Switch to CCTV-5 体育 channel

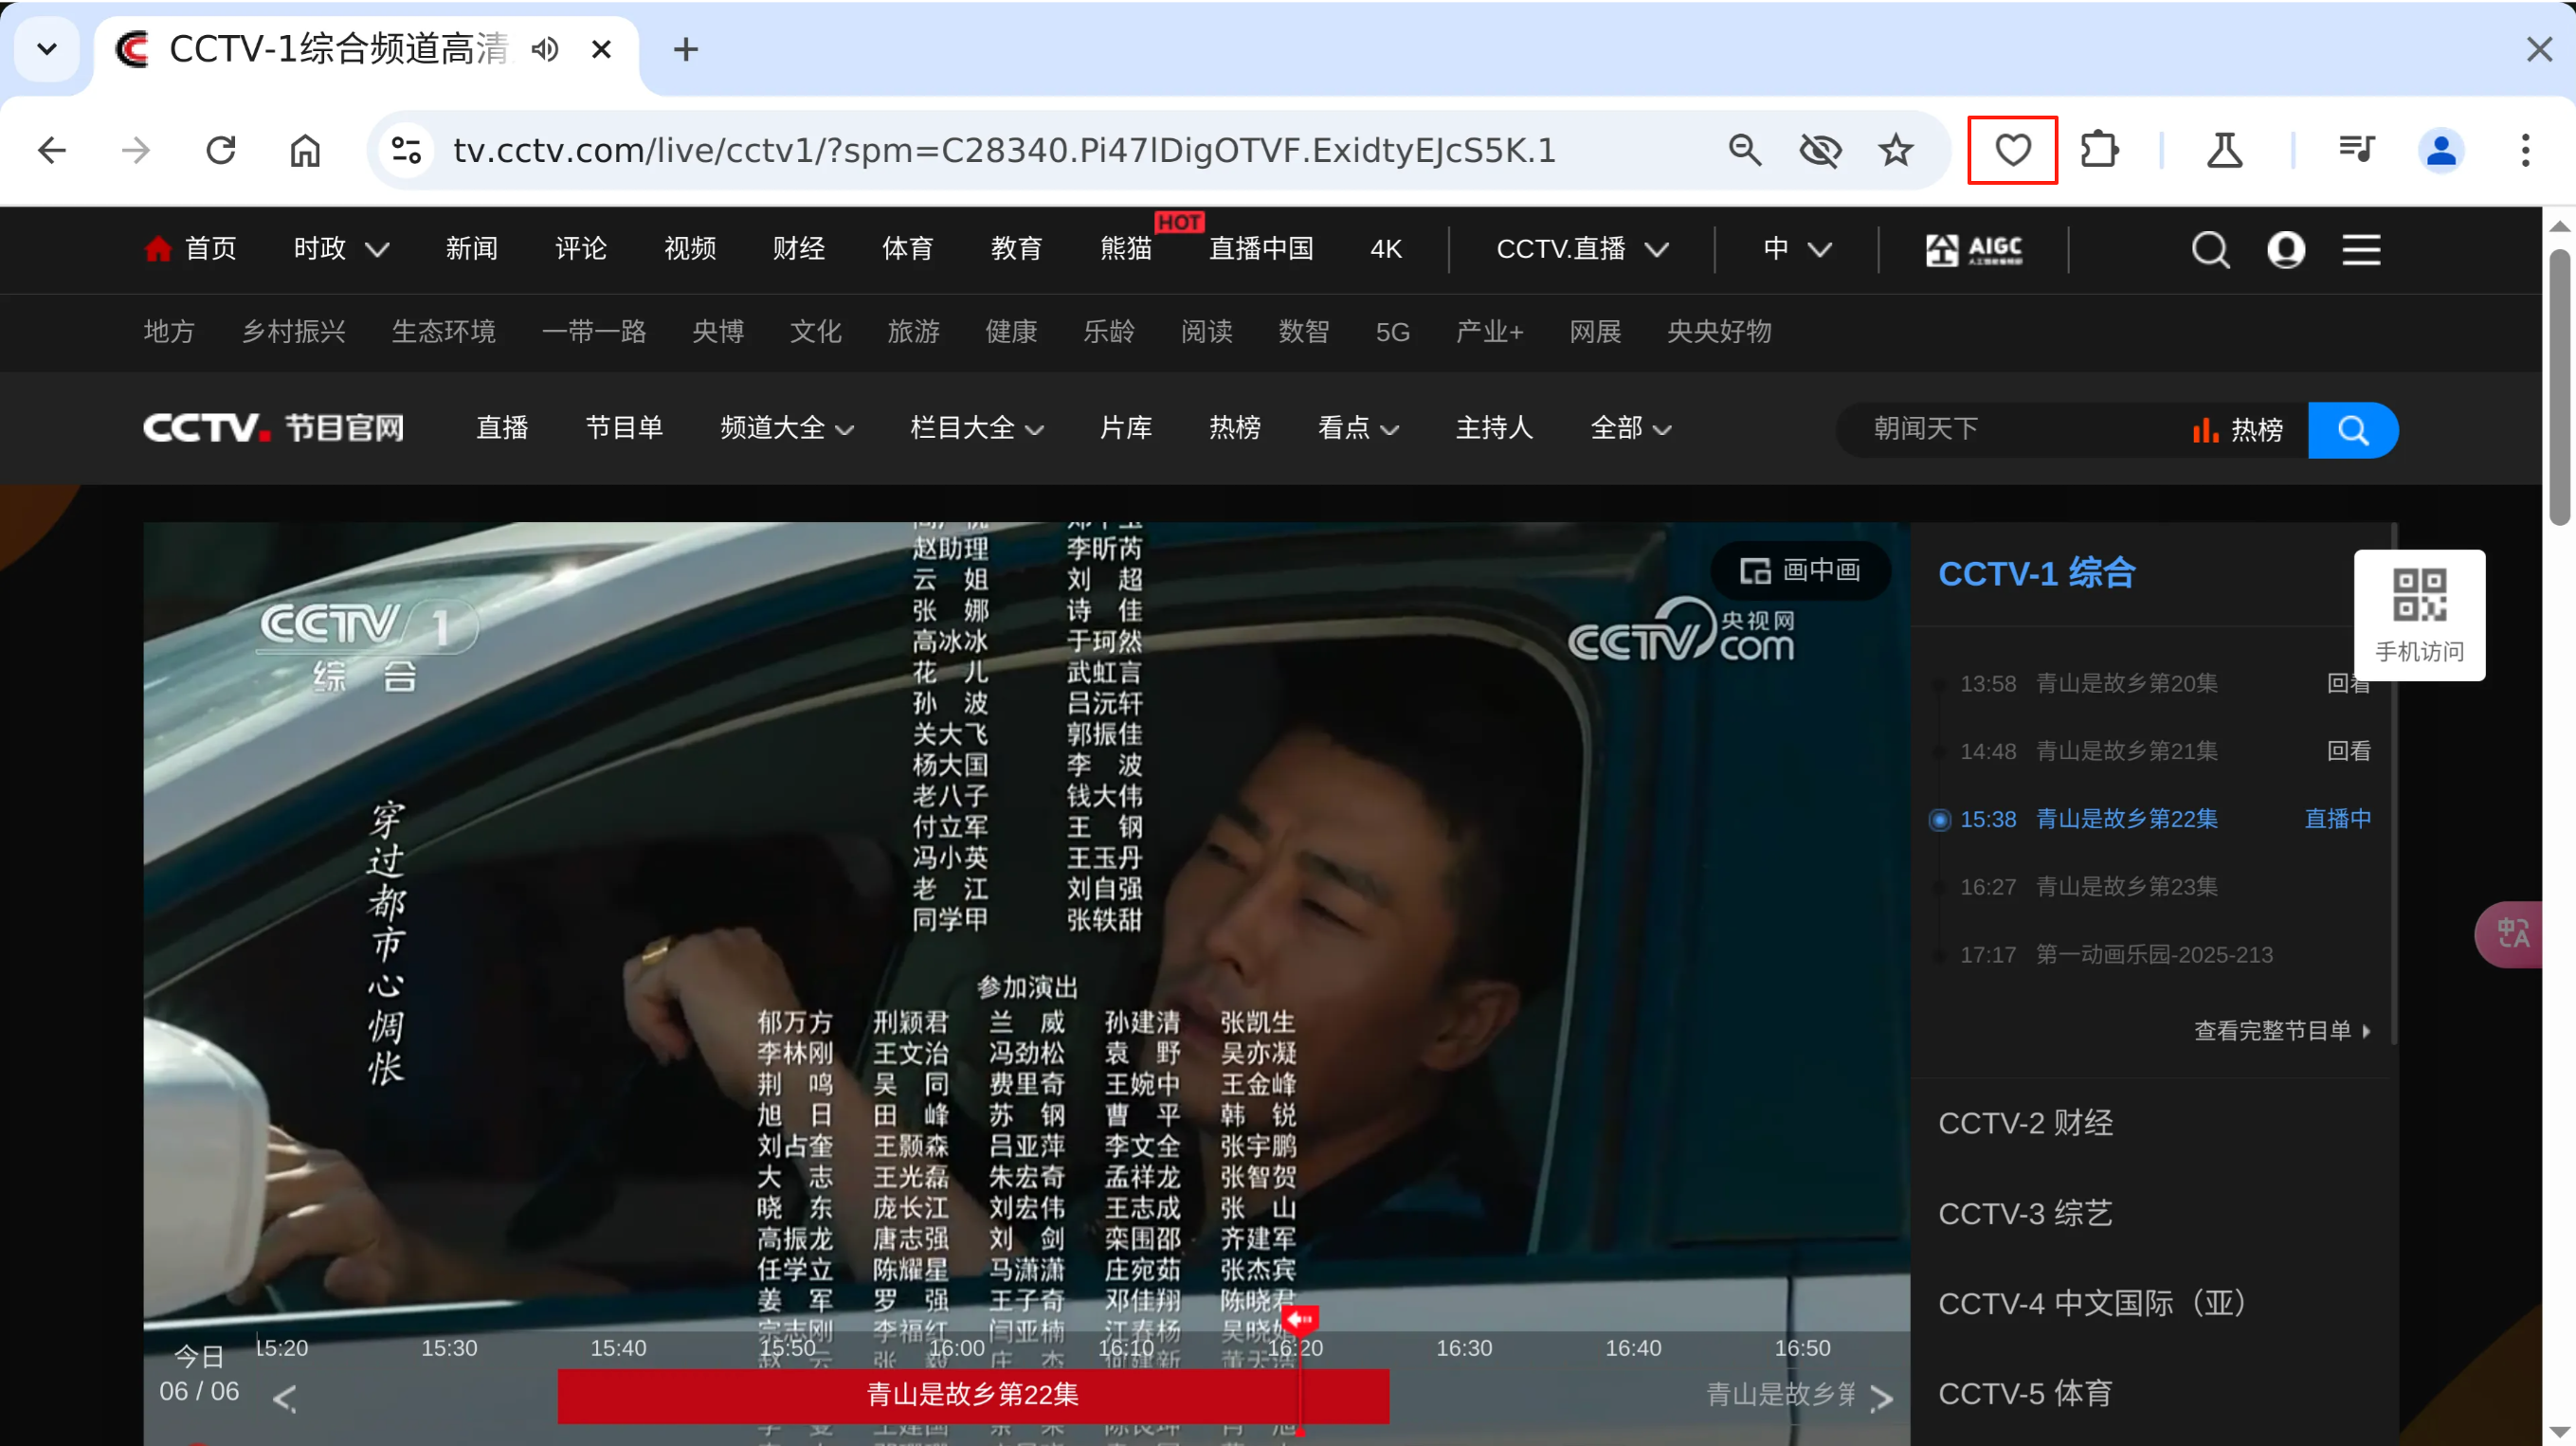pos(2025,1393)
